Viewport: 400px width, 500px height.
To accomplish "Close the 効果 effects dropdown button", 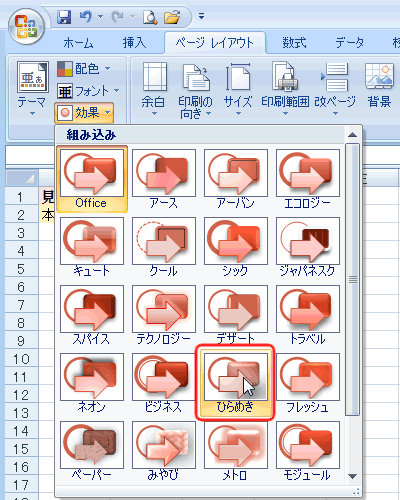I will click(84, 113).
